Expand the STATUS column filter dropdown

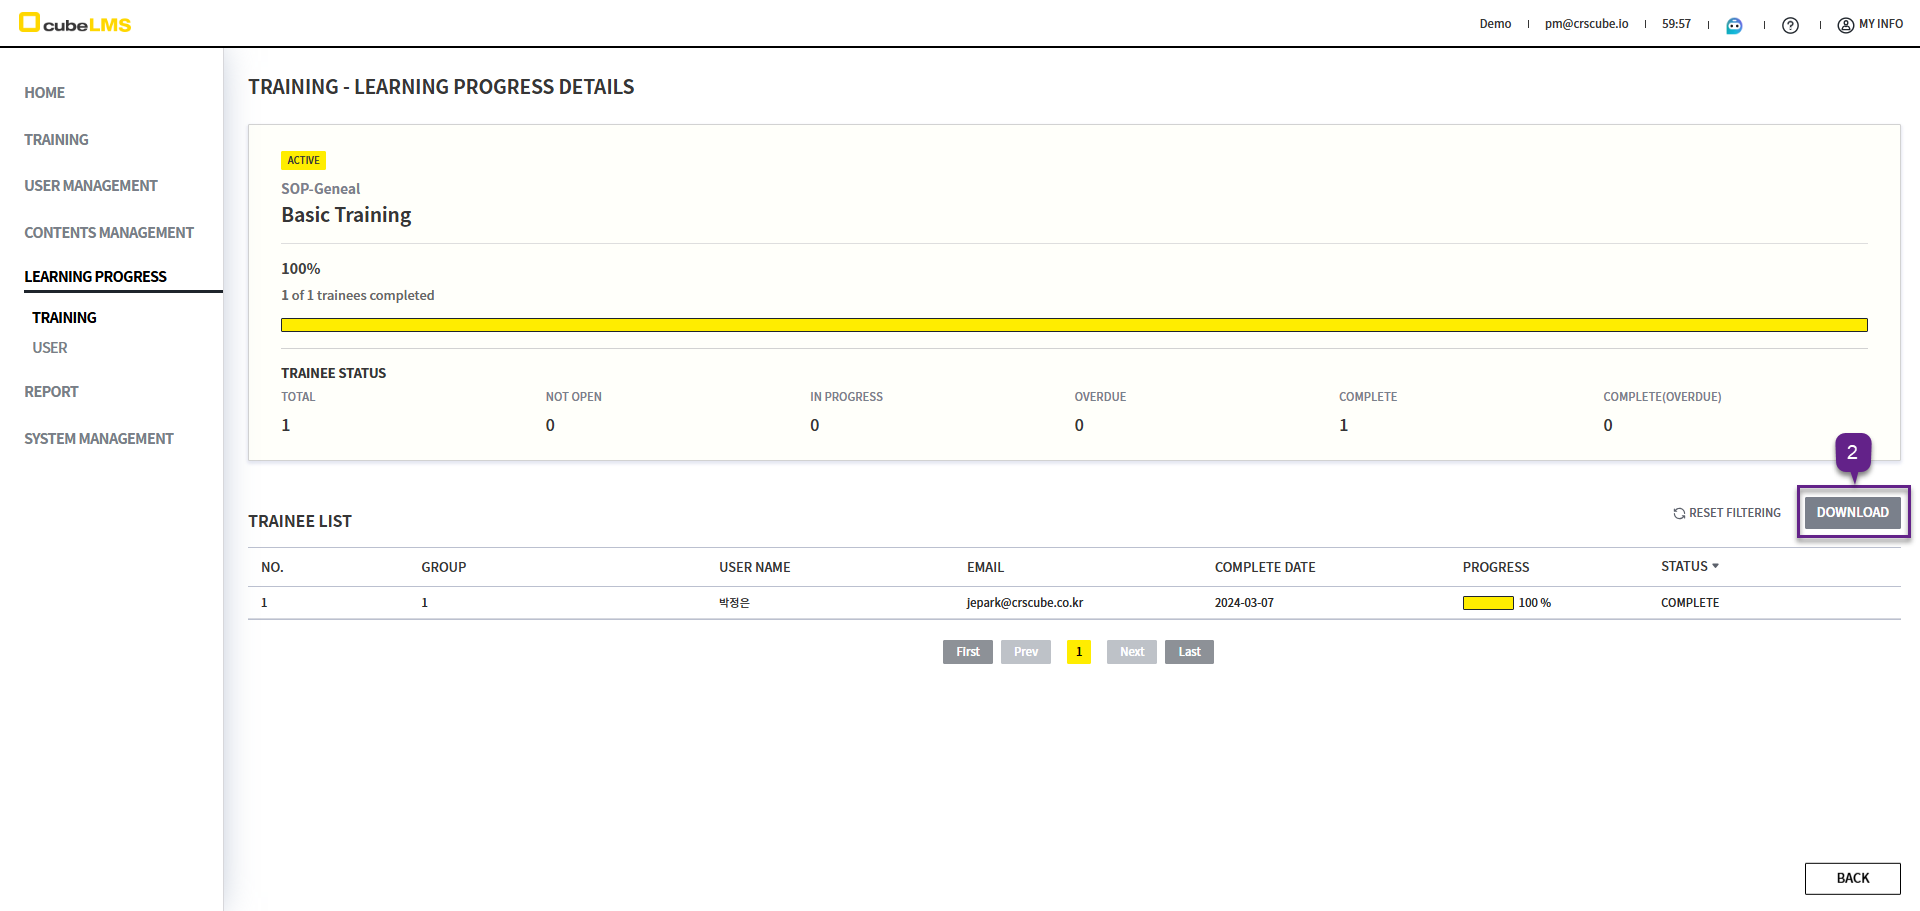(1715, 566)
